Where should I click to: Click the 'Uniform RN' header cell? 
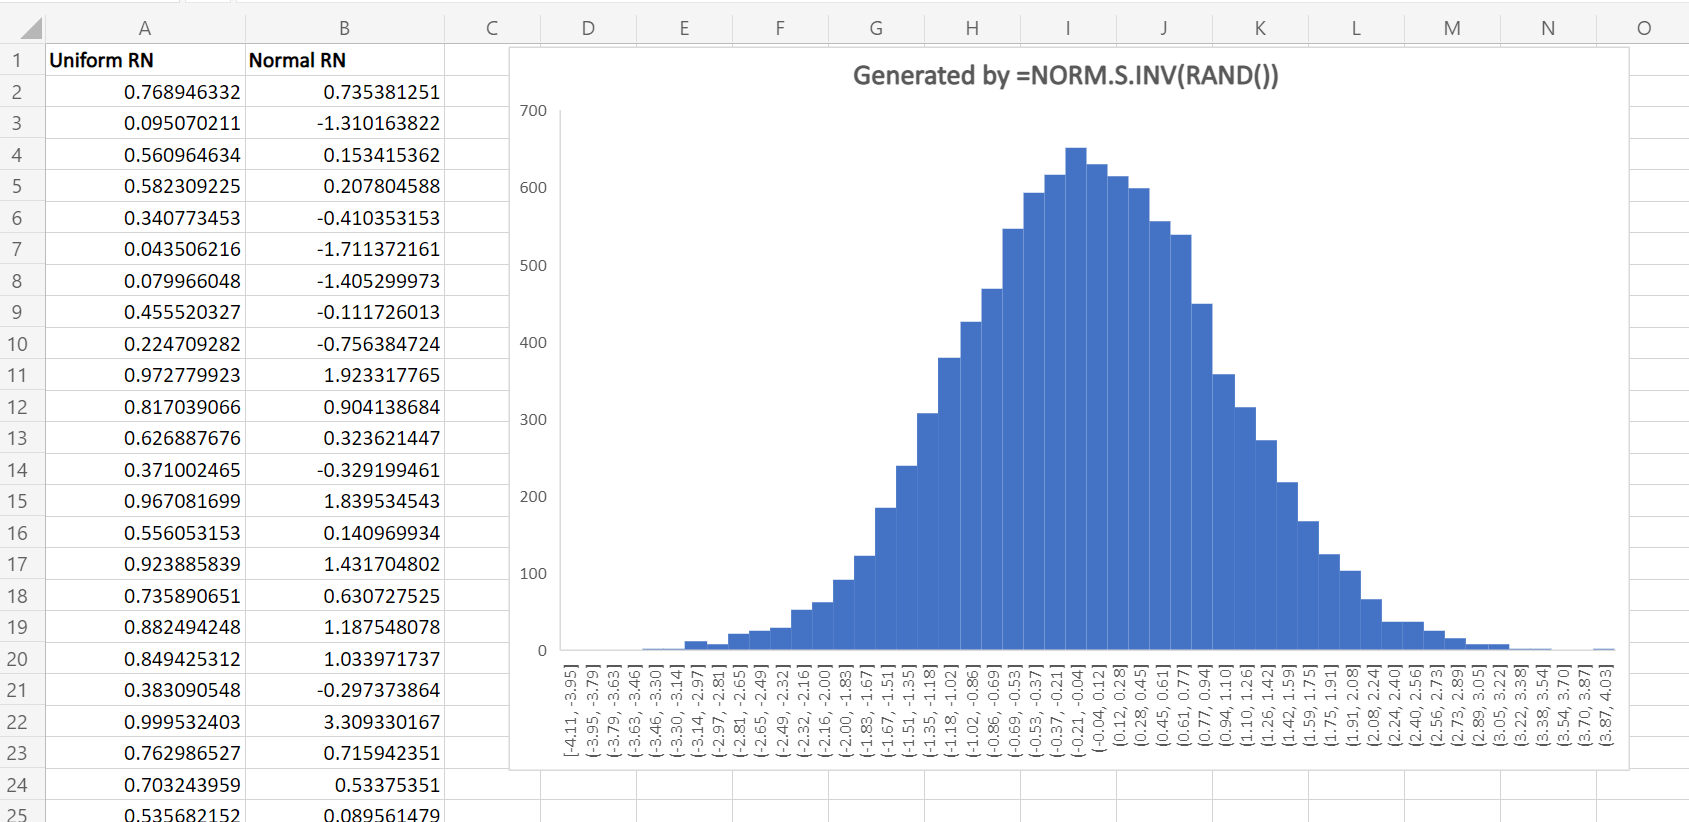[x=145, y=60]
